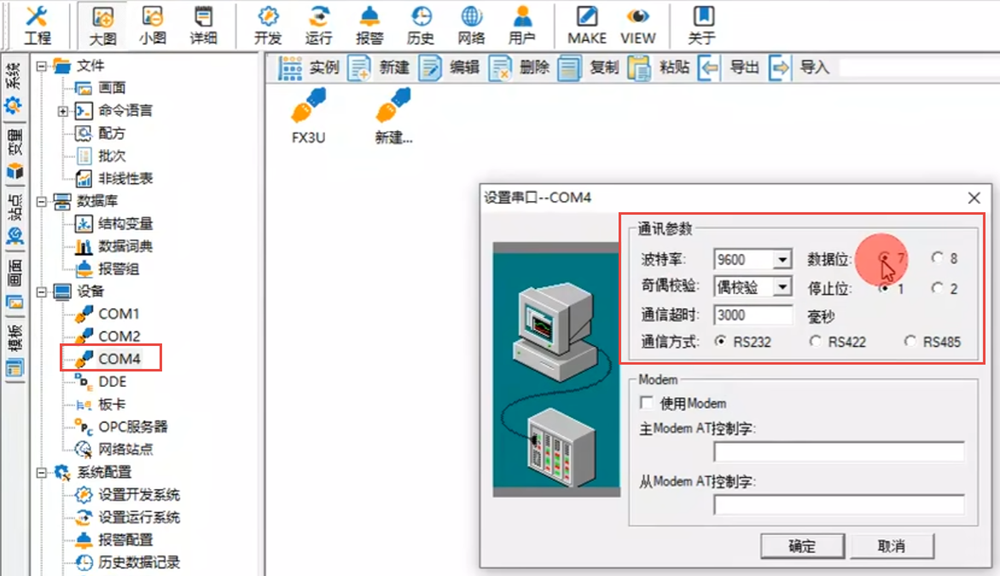Open the 系统 side tab

(x=14, y=87)
